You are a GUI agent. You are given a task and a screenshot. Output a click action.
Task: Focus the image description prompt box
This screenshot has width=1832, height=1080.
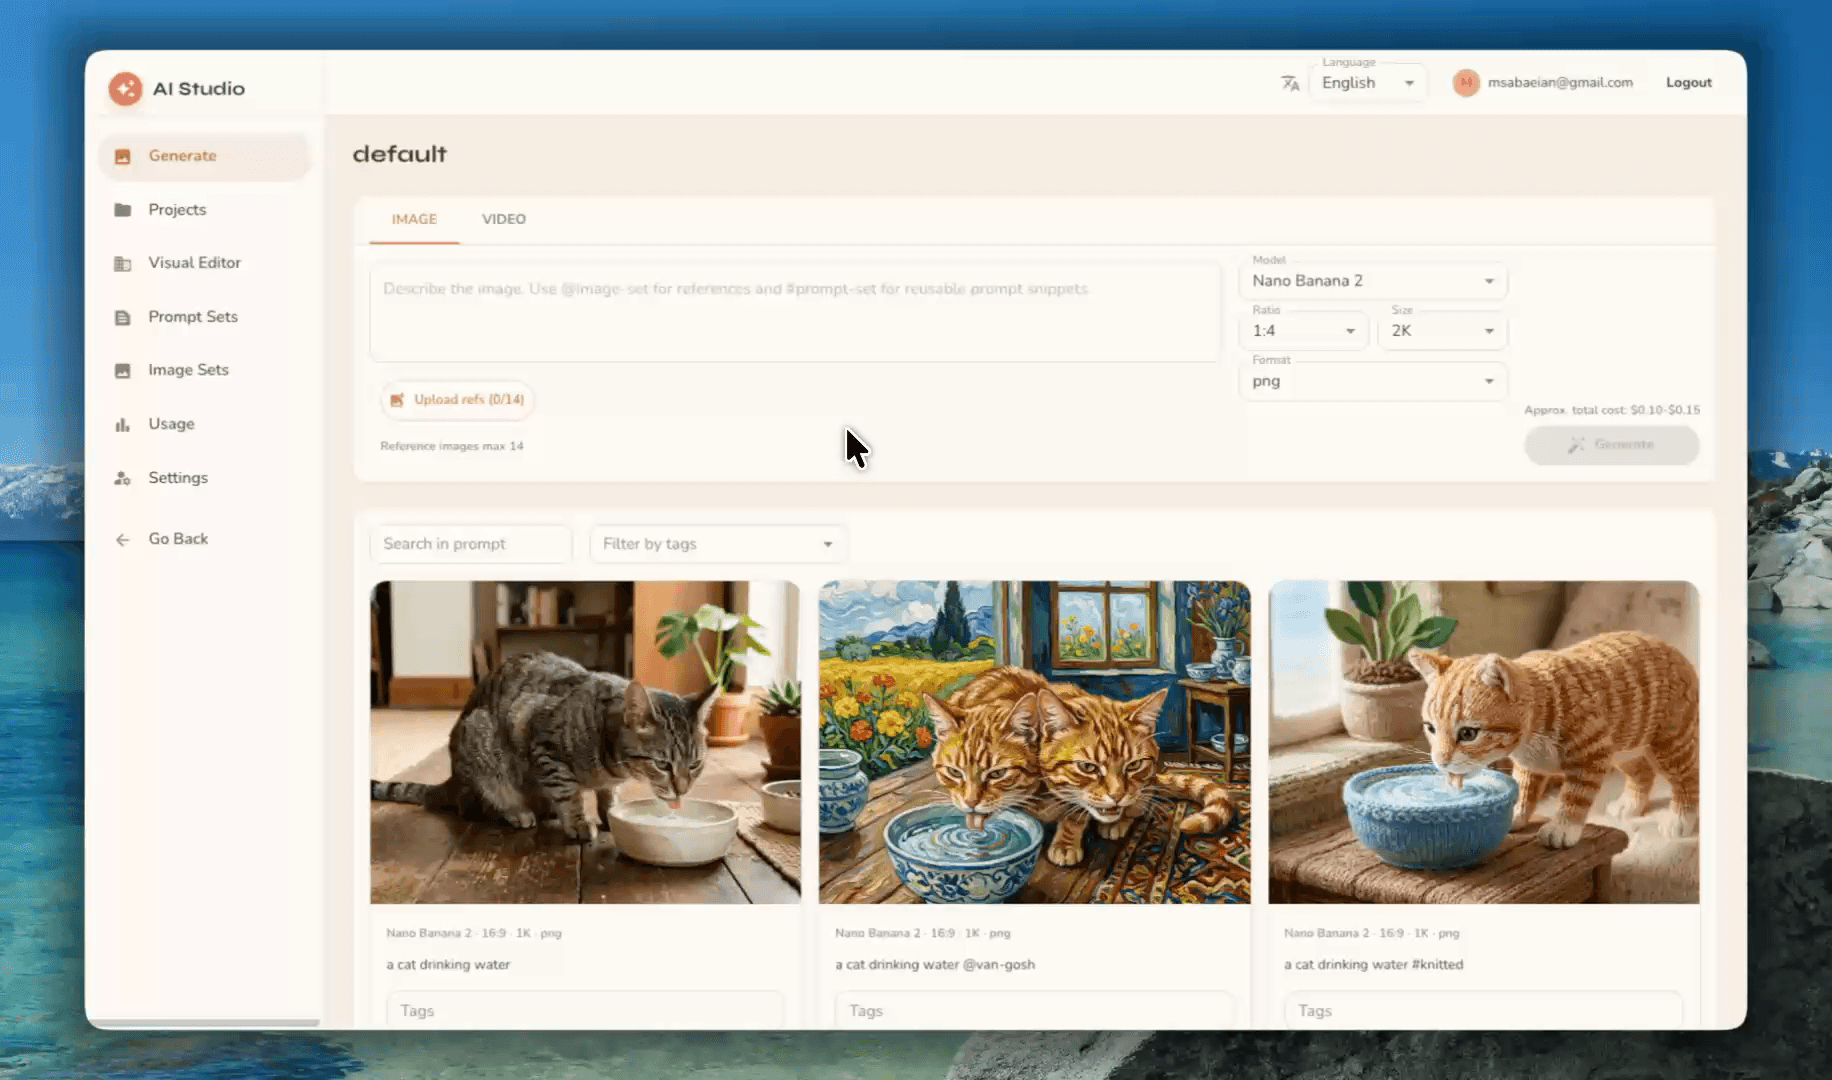[795, 312]
